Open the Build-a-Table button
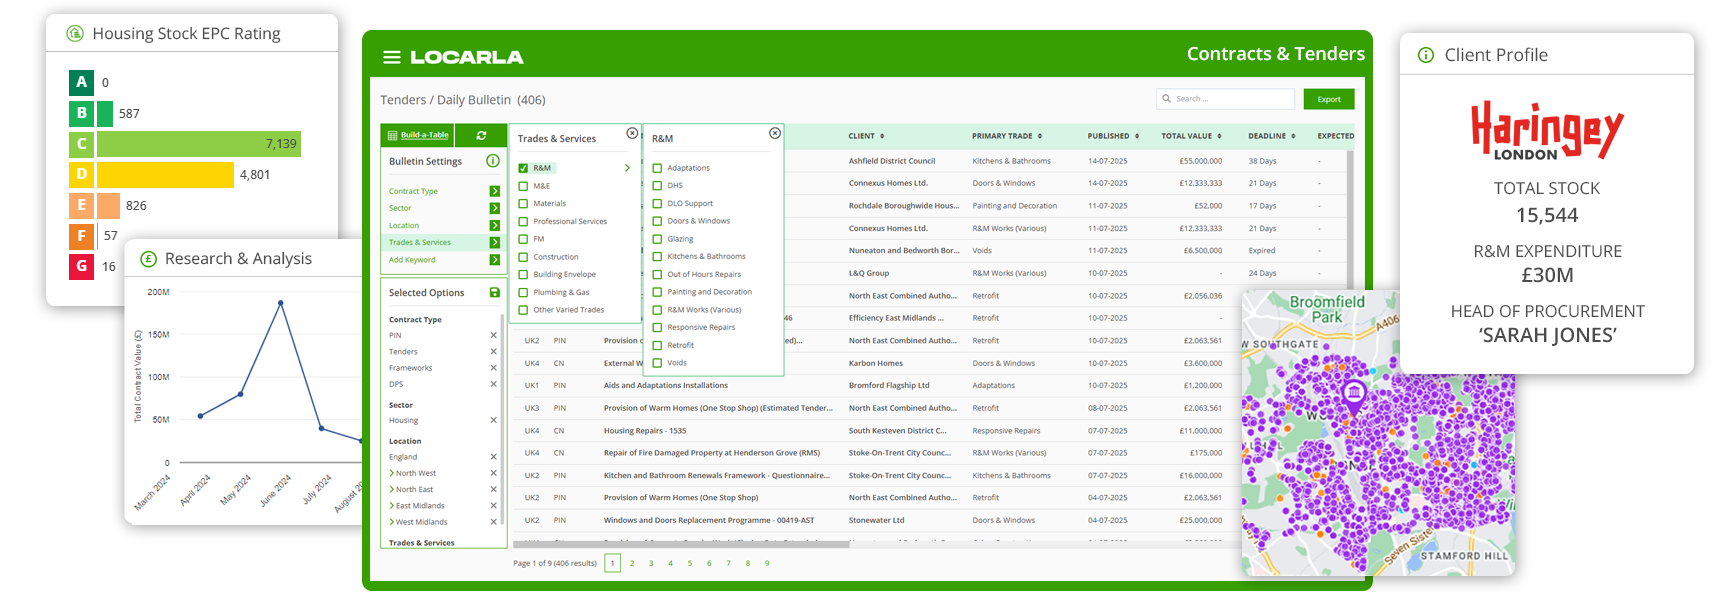The height and width of the screenshot is (603, 1721). [x=418, y=135]
